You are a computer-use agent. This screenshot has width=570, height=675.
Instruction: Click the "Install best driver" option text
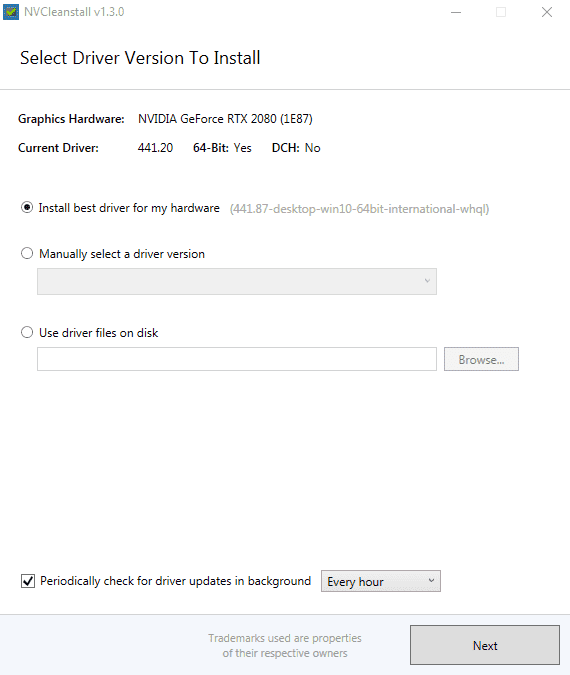pyautogui.click(x=129, y=208)
